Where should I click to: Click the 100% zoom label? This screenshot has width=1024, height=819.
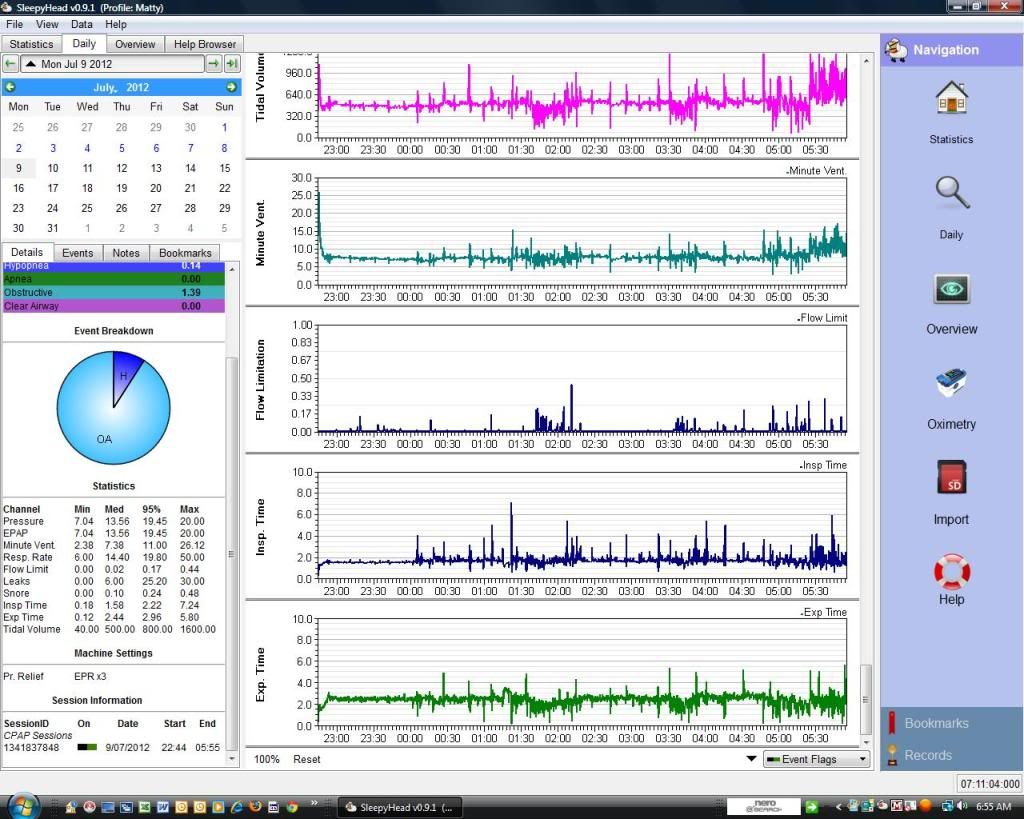point(266,759)
